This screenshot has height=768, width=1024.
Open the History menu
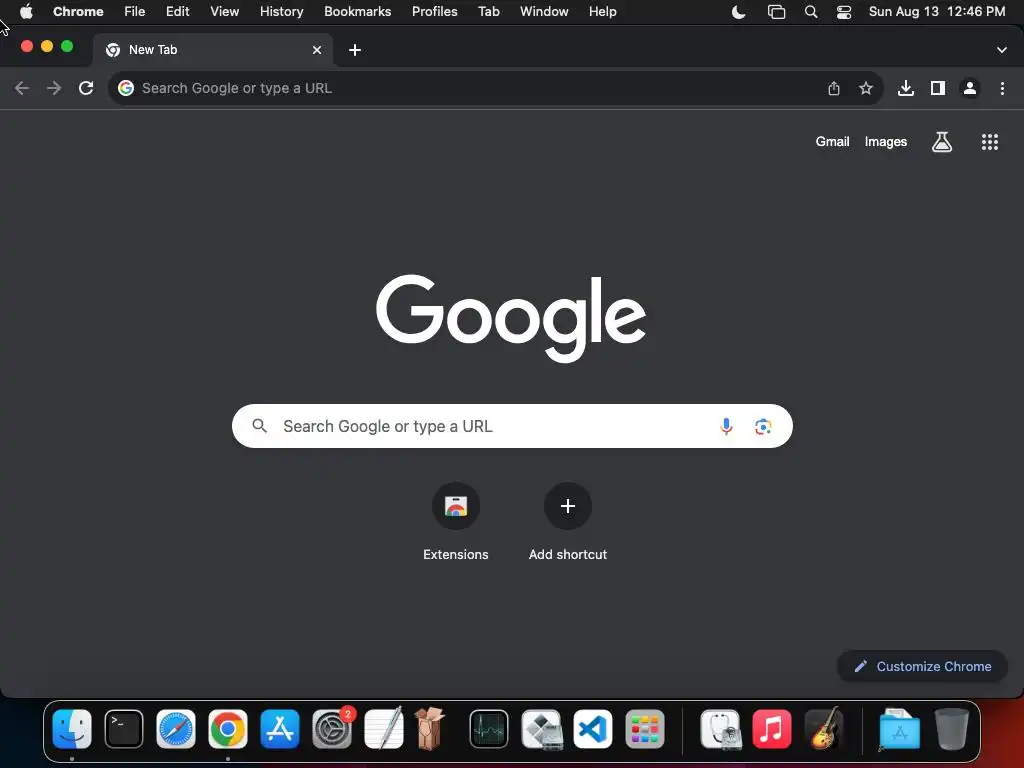(281, 12)
